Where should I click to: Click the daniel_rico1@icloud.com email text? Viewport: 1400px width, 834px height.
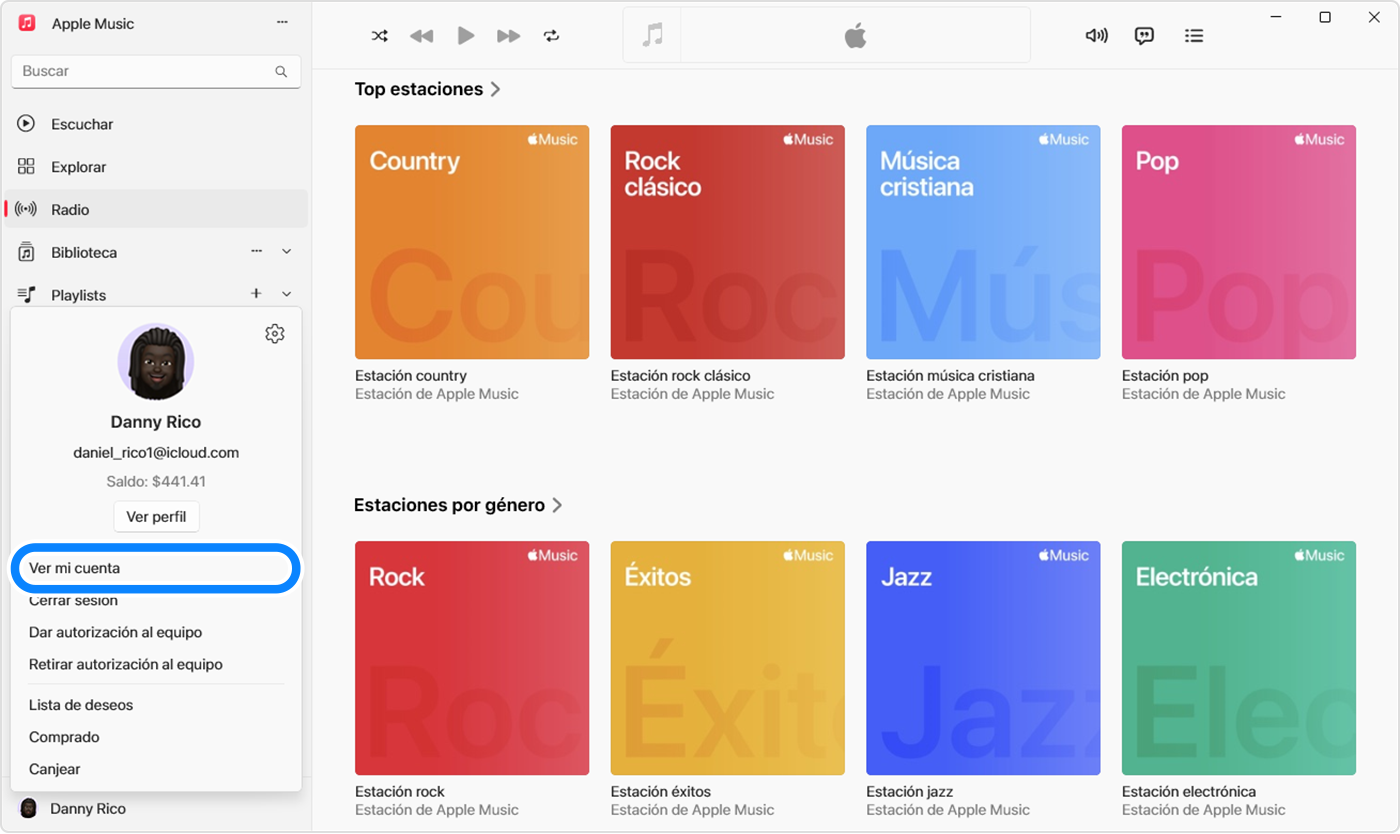click(x=156, y=452)
